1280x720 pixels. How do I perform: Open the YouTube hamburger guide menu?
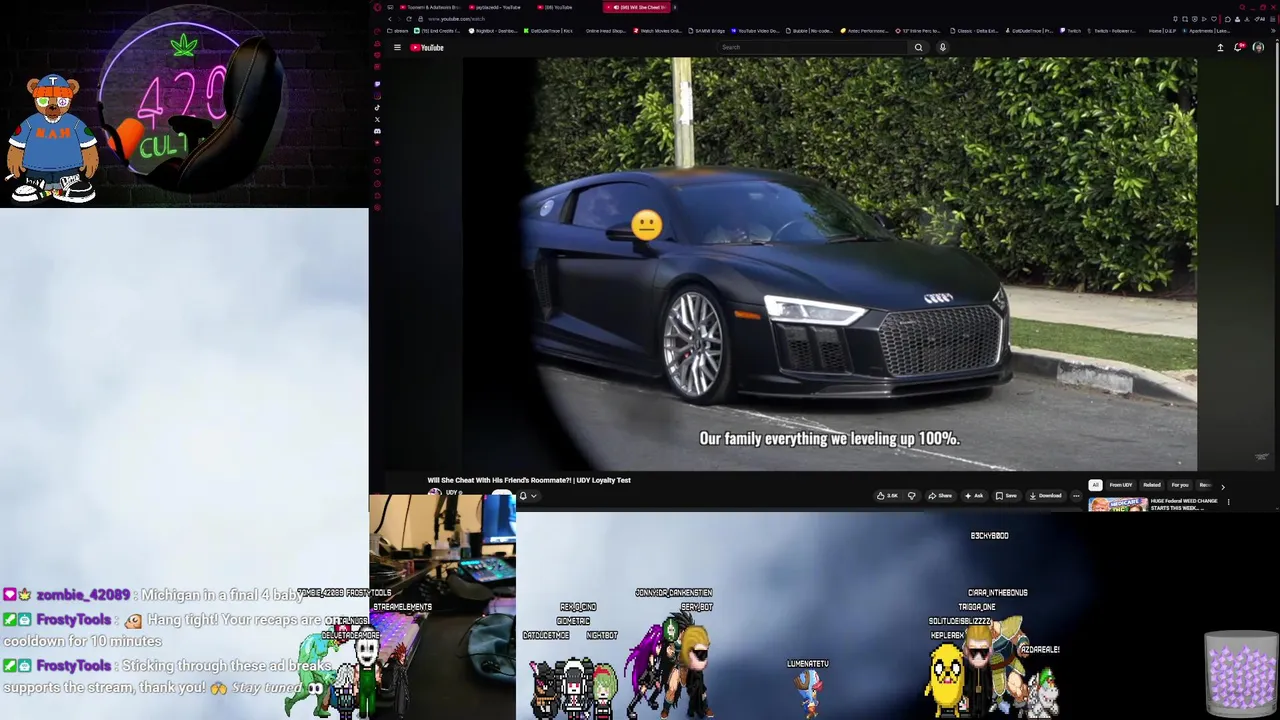click(397, 47)
